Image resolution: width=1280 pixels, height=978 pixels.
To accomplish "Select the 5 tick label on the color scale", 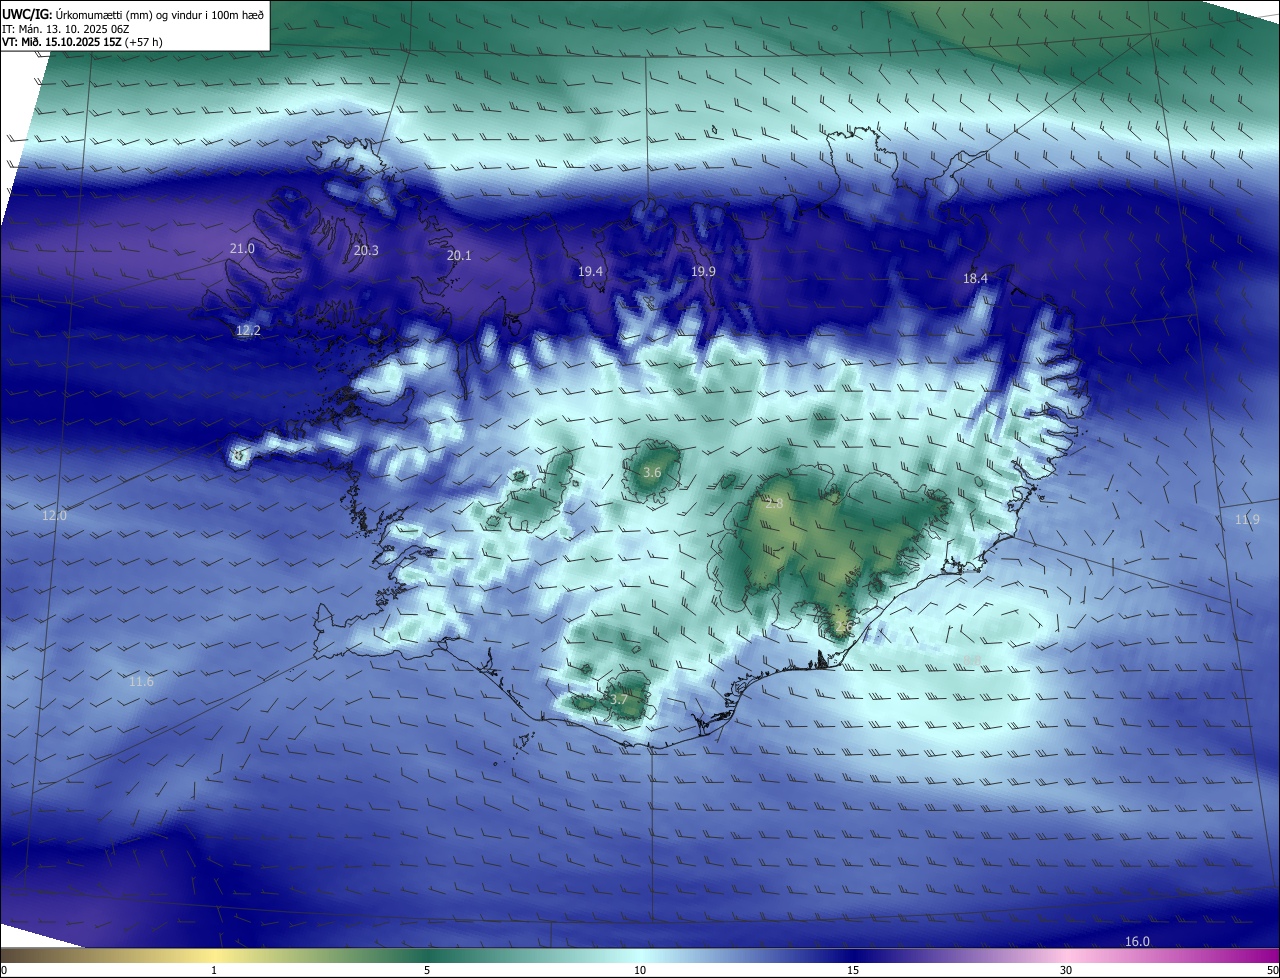I will tap(427, 970).
